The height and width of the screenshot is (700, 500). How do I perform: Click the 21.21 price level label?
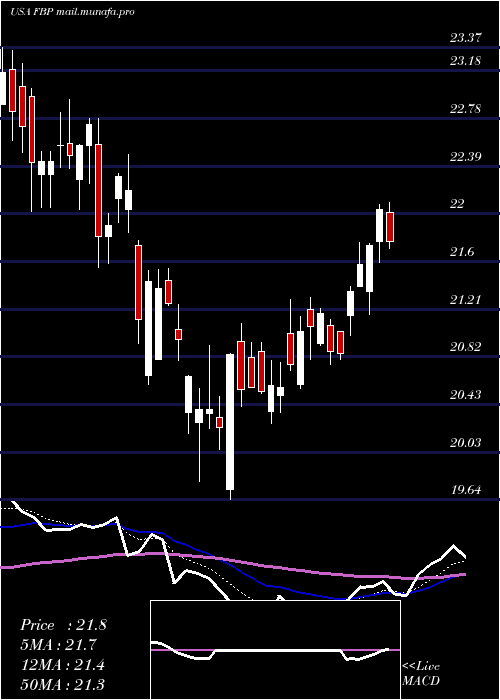pyautogui.click(x=466, y=299)
